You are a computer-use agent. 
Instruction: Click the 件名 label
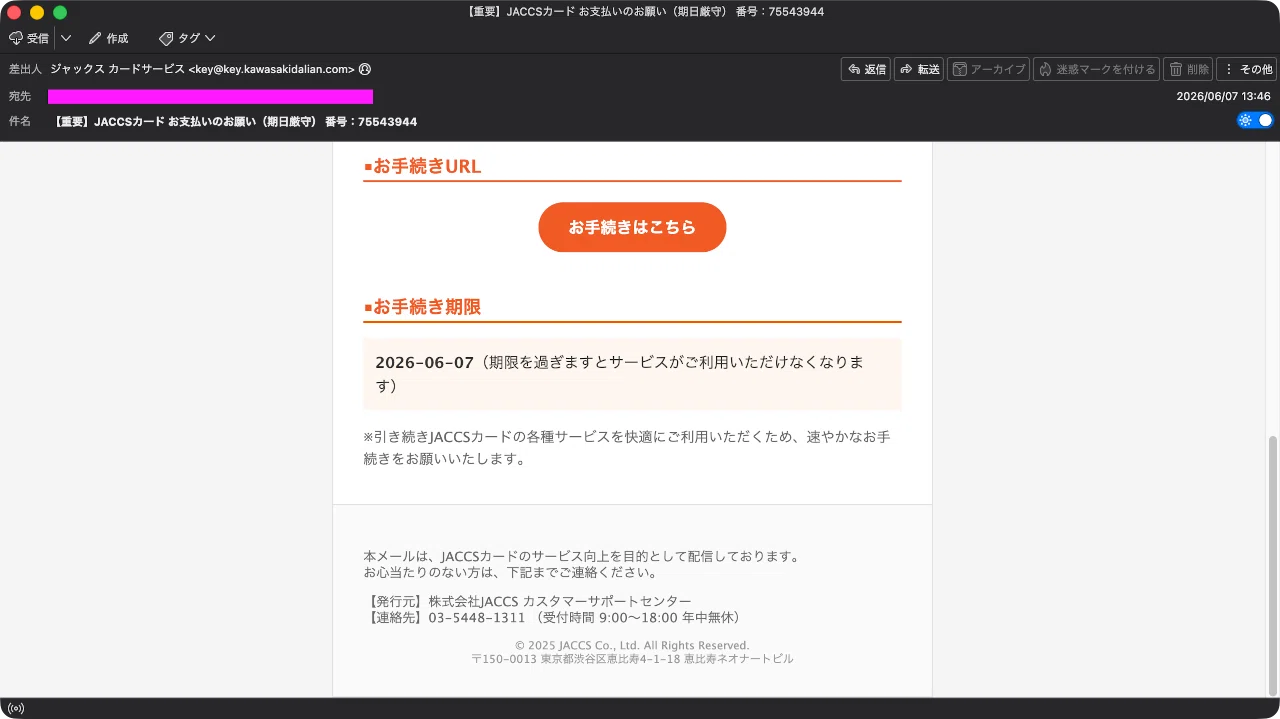click(x=20, y=122)
